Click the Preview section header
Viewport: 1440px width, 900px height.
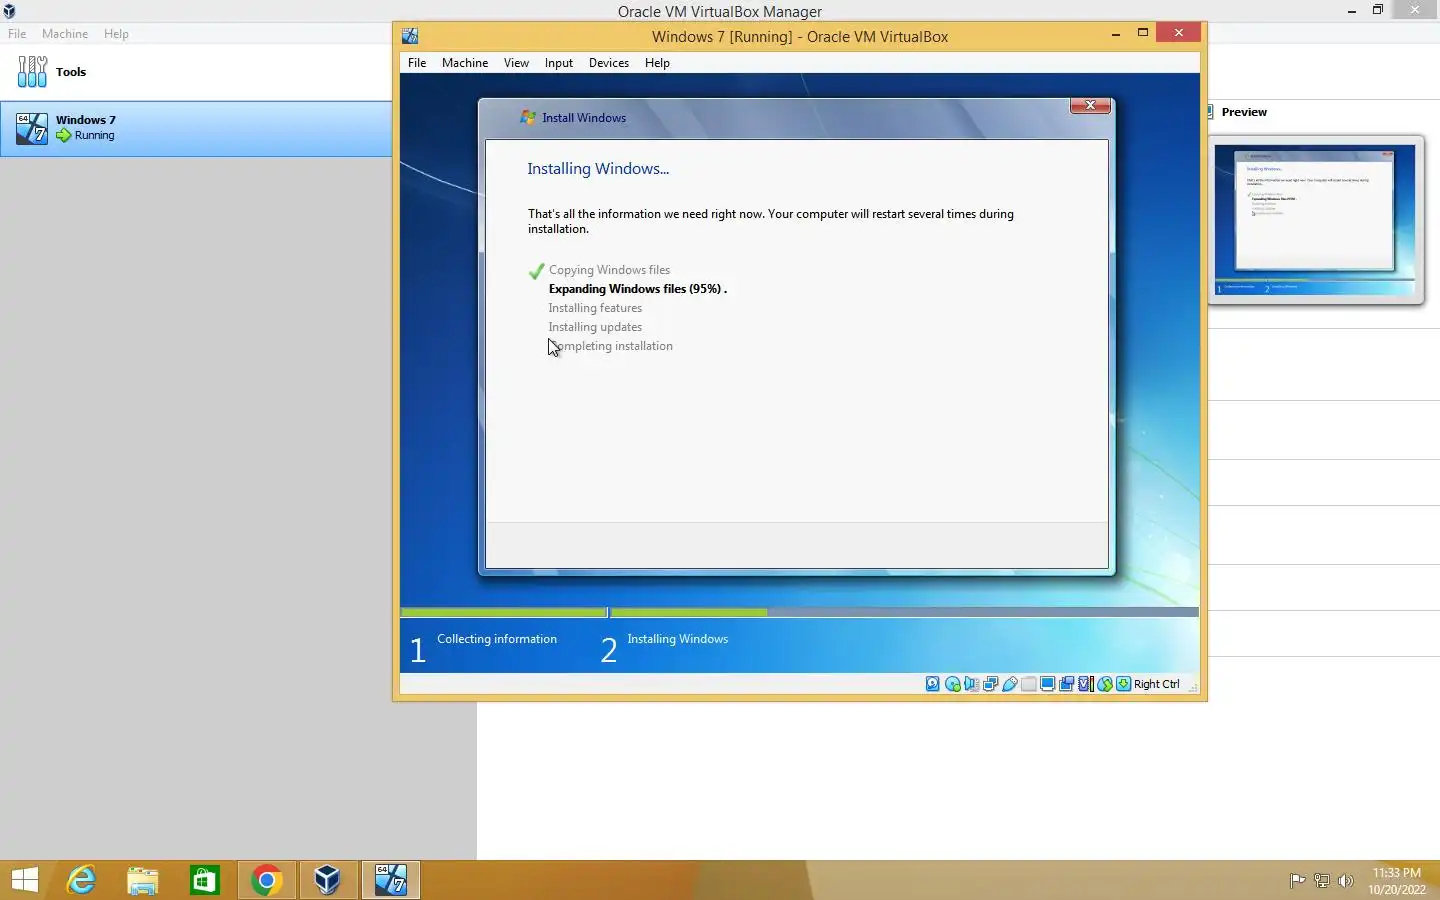coord(1244,112)
